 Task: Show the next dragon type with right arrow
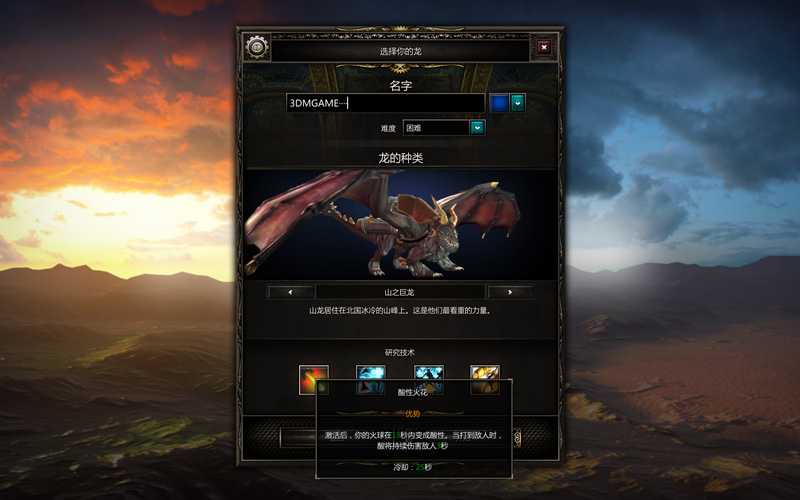pyautogui.click(x=510, y=292)
